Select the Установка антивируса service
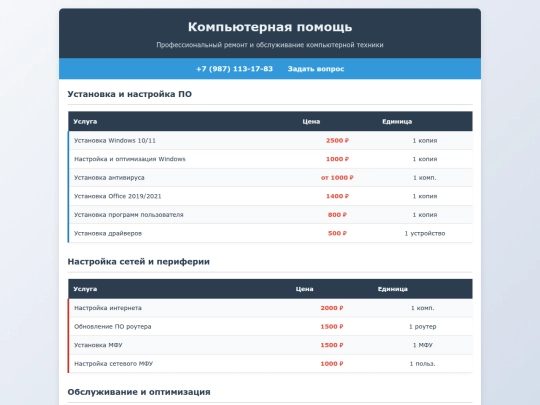This screenshot has height=405, width=540. [109, 178]
